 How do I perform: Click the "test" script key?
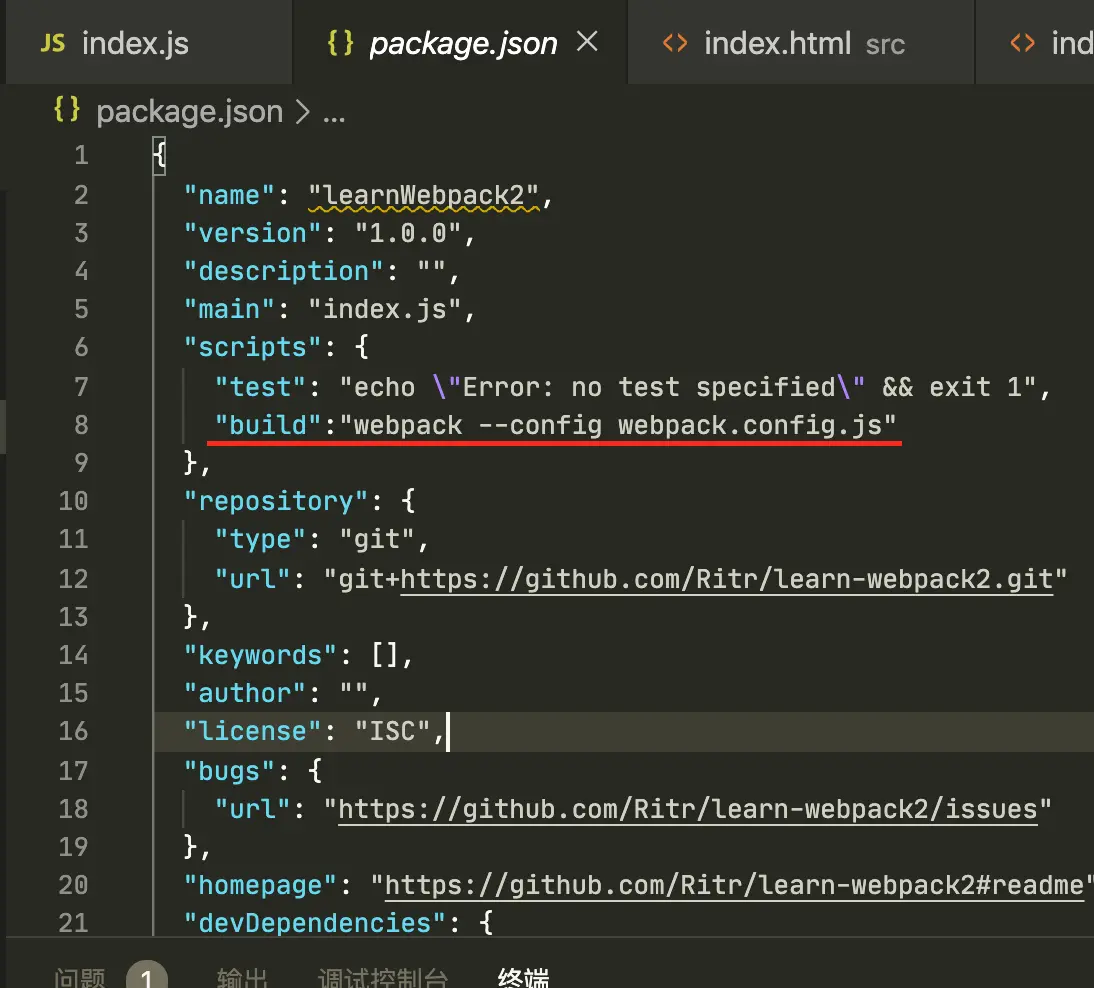(x=260, y=387)
